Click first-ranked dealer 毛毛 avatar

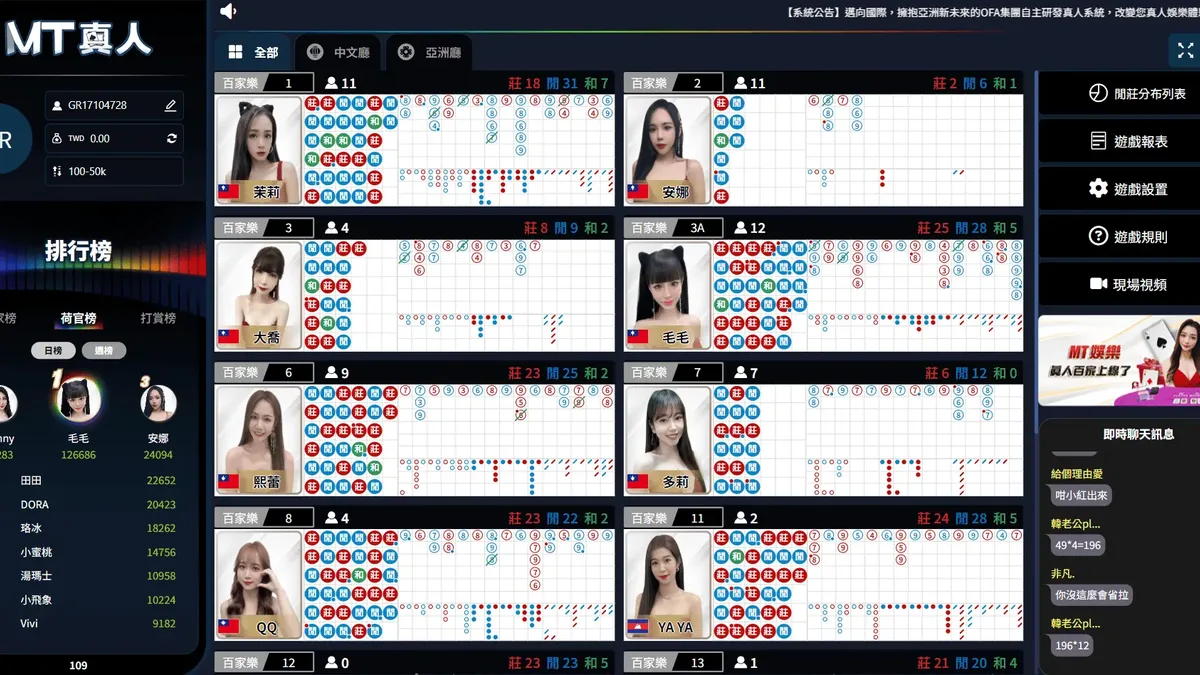point(78,400)
